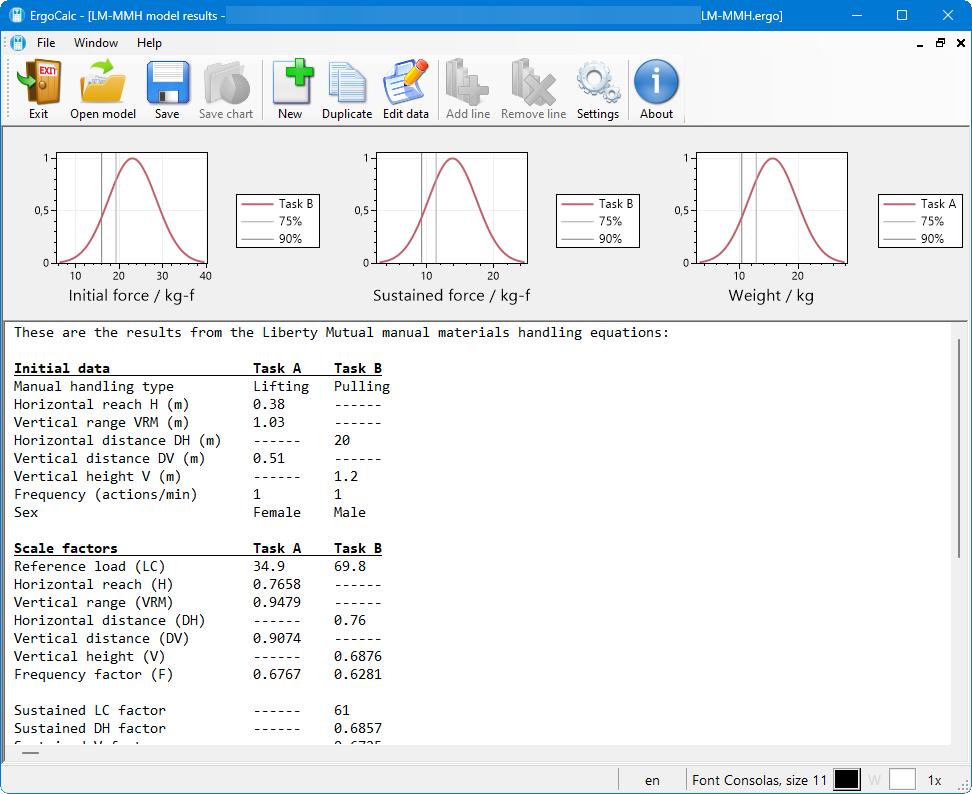This screenshot has width=972, height=794.
Task: Restore the inner document window
Action: tap(940, 43)
